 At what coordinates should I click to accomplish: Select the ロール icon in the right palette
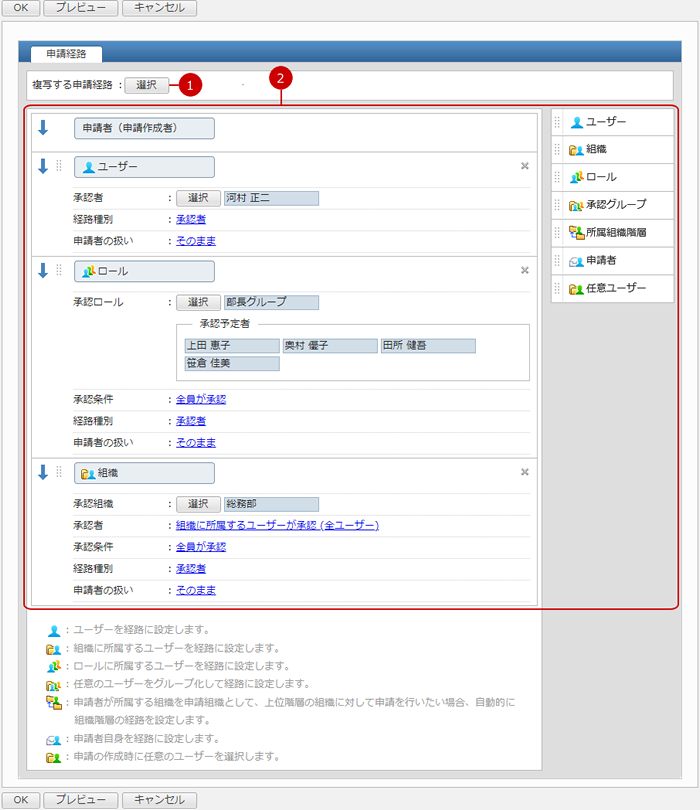(x=577, y=177)
